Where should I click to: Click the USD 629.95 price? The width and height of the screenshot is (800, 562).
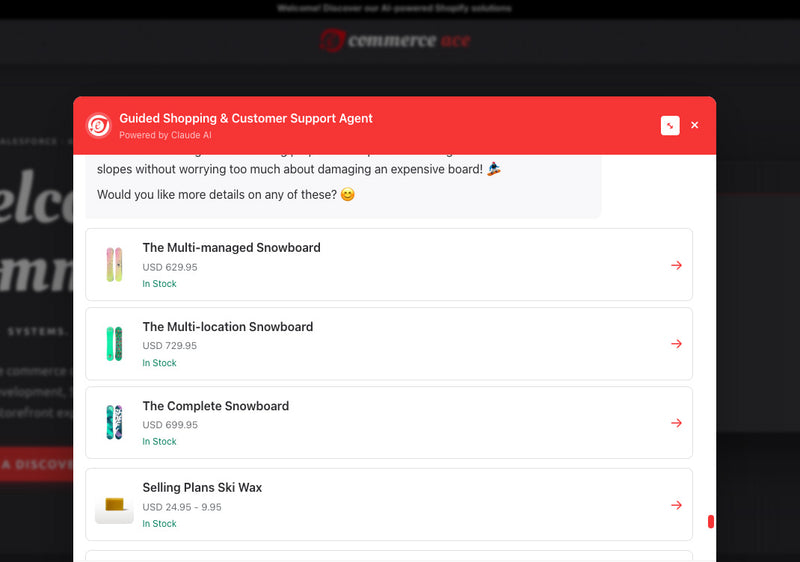point(170,267)
